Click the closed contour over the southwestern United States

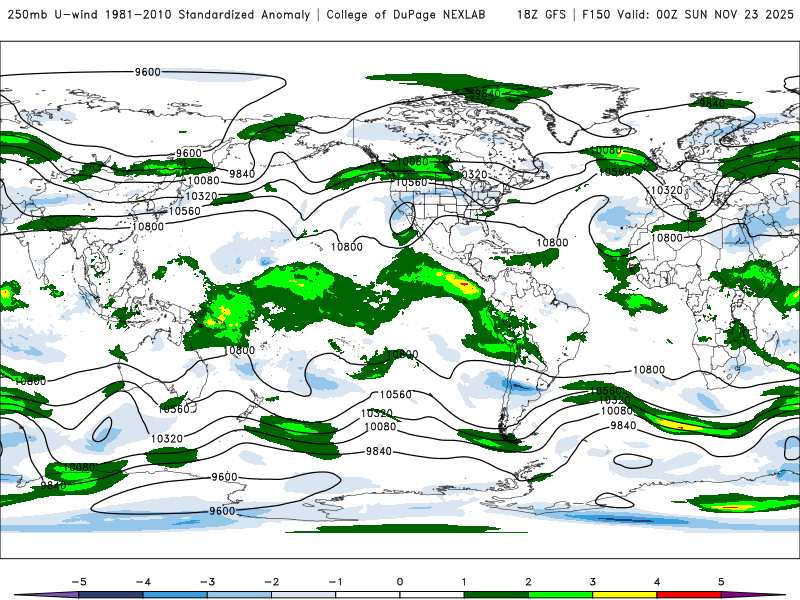click(x=403, y=218)
